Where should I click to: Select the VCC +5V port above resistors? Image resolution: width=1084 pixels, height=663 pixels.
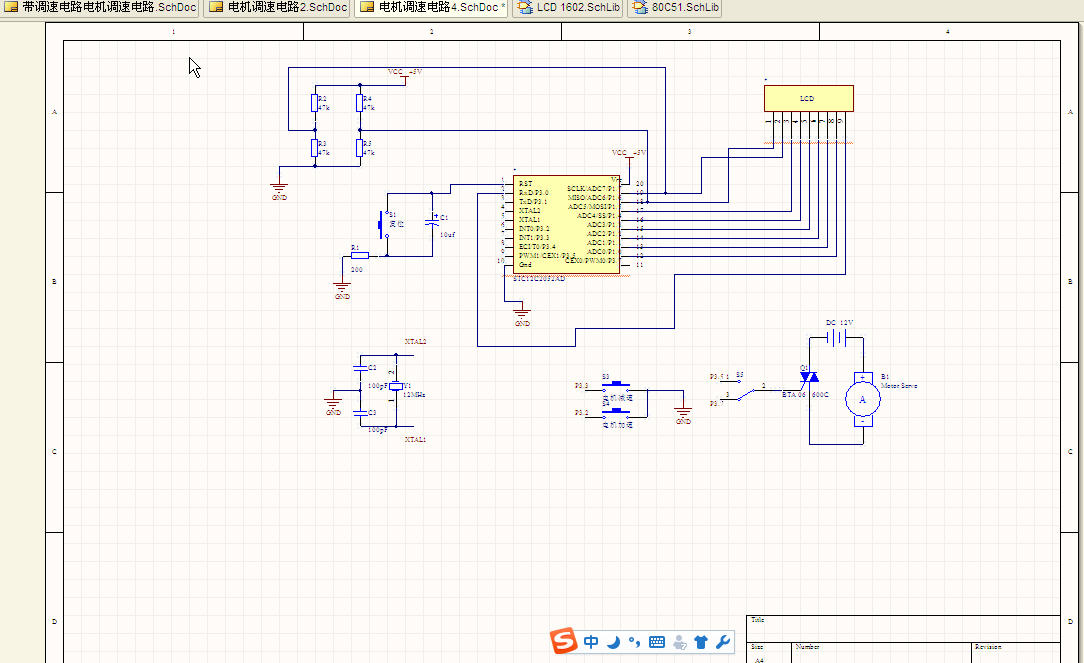pyautogui.click(x=405, y=75)
